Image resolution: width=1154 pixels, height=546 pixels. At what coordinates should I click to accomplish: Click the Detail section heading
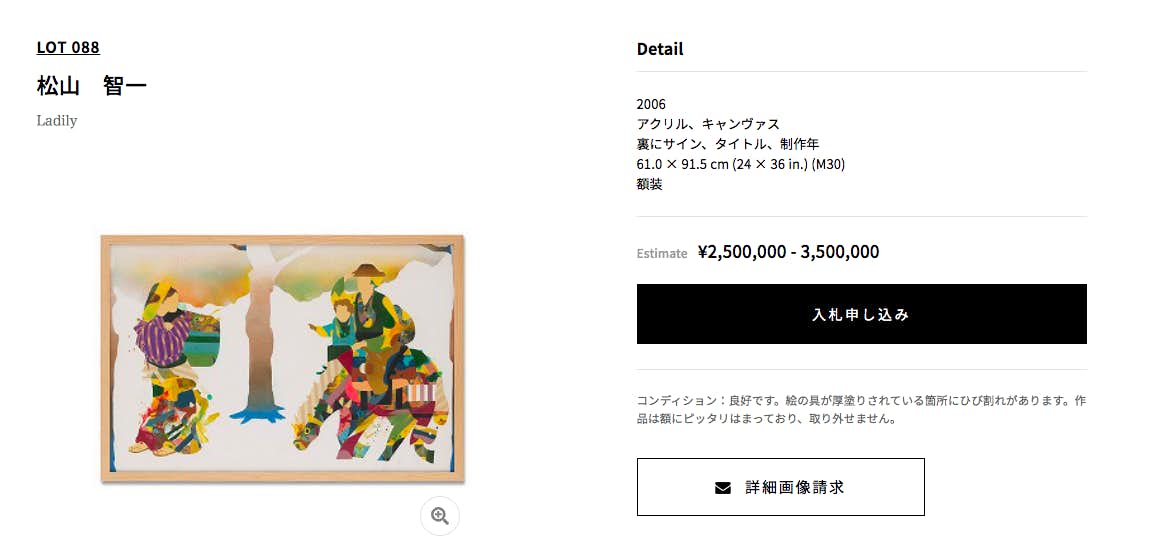click(x=660, y=49)
